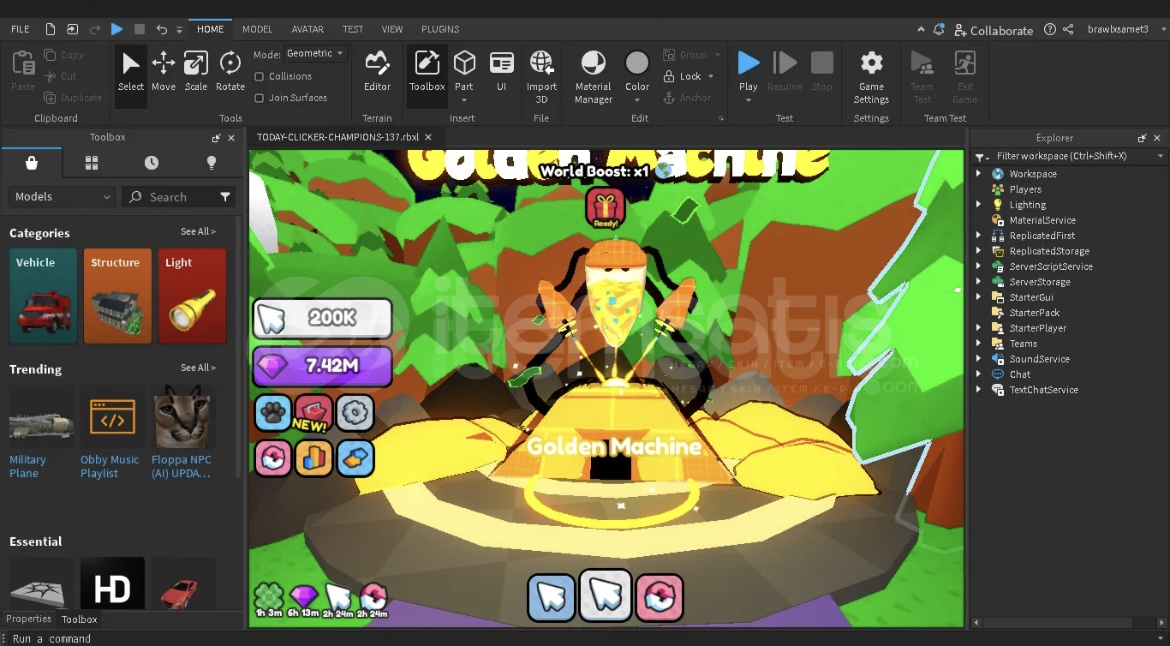Switch to the VIEW ribbon tab

pyautogui.click(x=392, y=29)
